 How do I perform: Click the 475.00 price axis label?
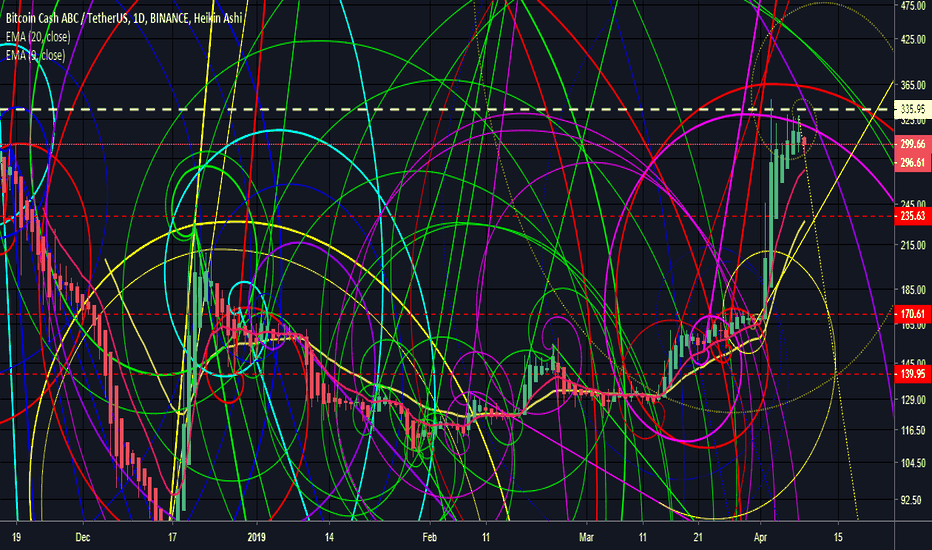coord(913,6)
